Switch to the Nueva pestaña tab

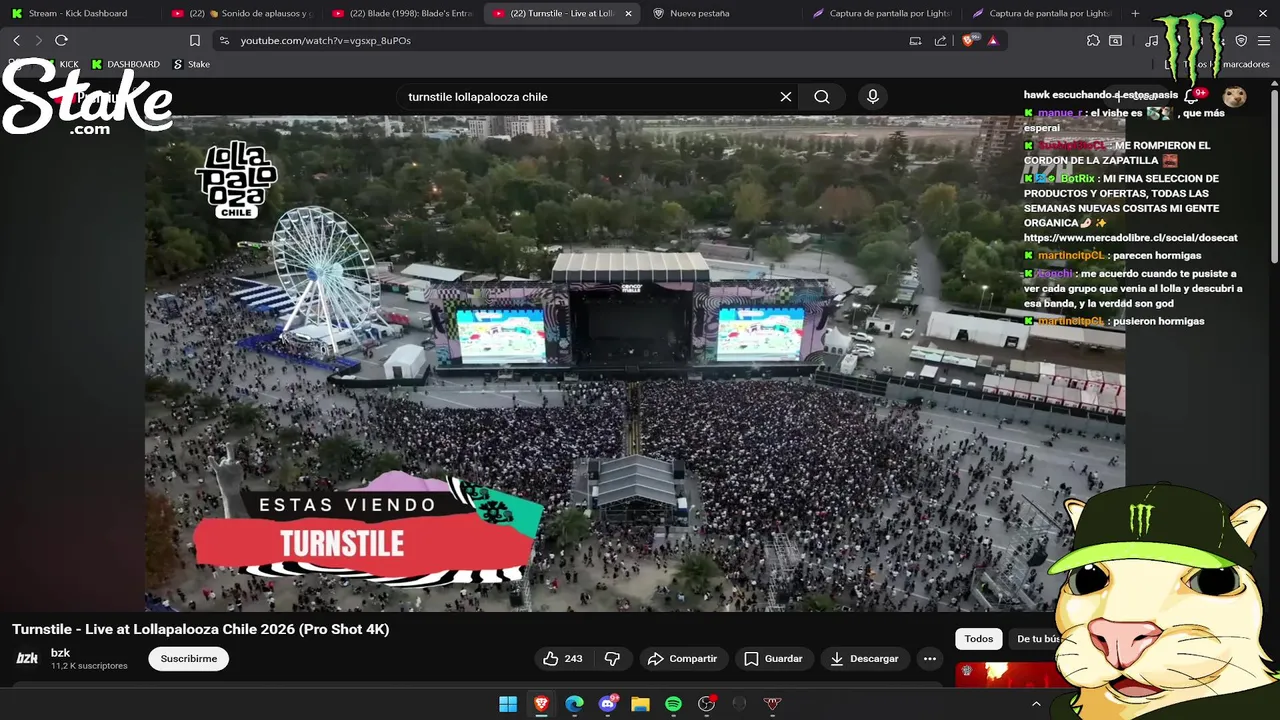tap(700, 13)
